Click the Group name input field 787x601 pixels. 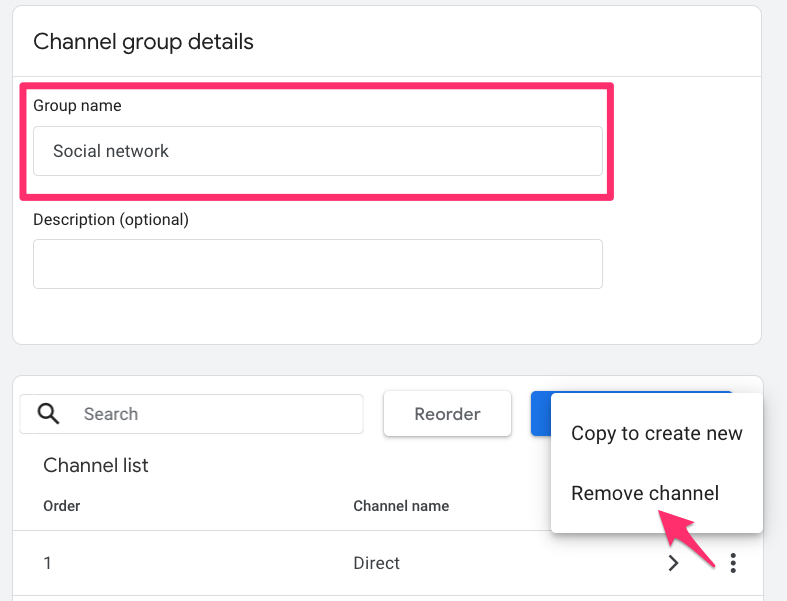(x=317, y=151)
